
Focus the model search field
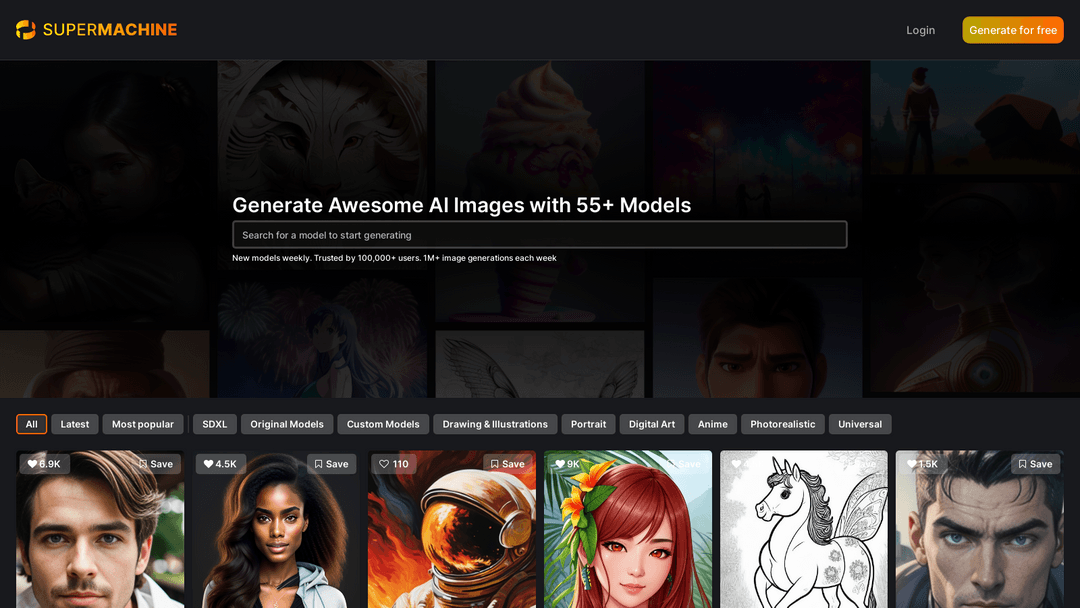(539, 235)
